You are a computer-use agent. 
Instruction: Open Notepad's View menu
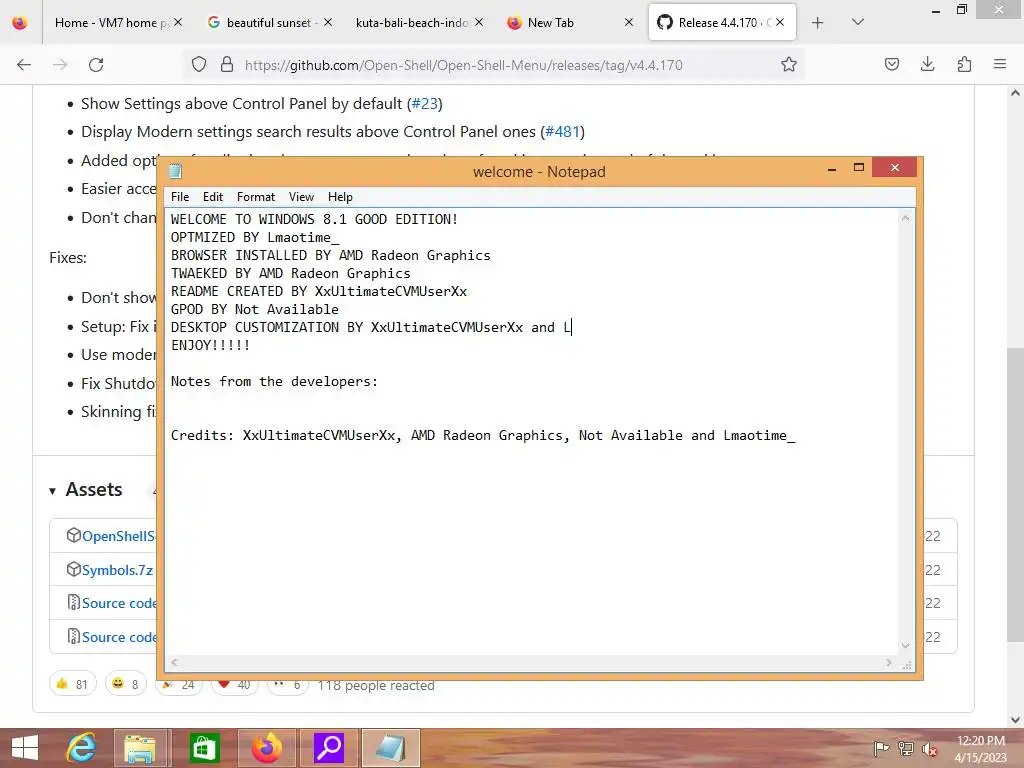tap(301, 197)
